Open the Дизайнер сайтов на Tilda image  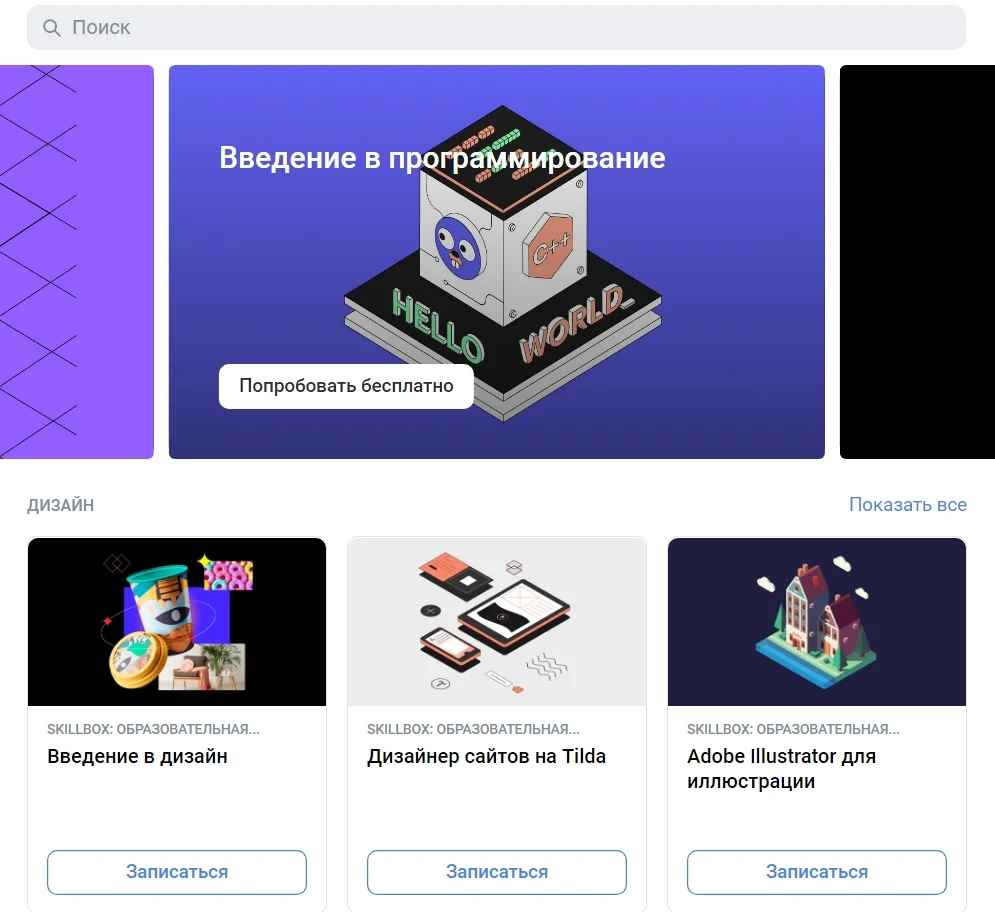click(497, 621)
